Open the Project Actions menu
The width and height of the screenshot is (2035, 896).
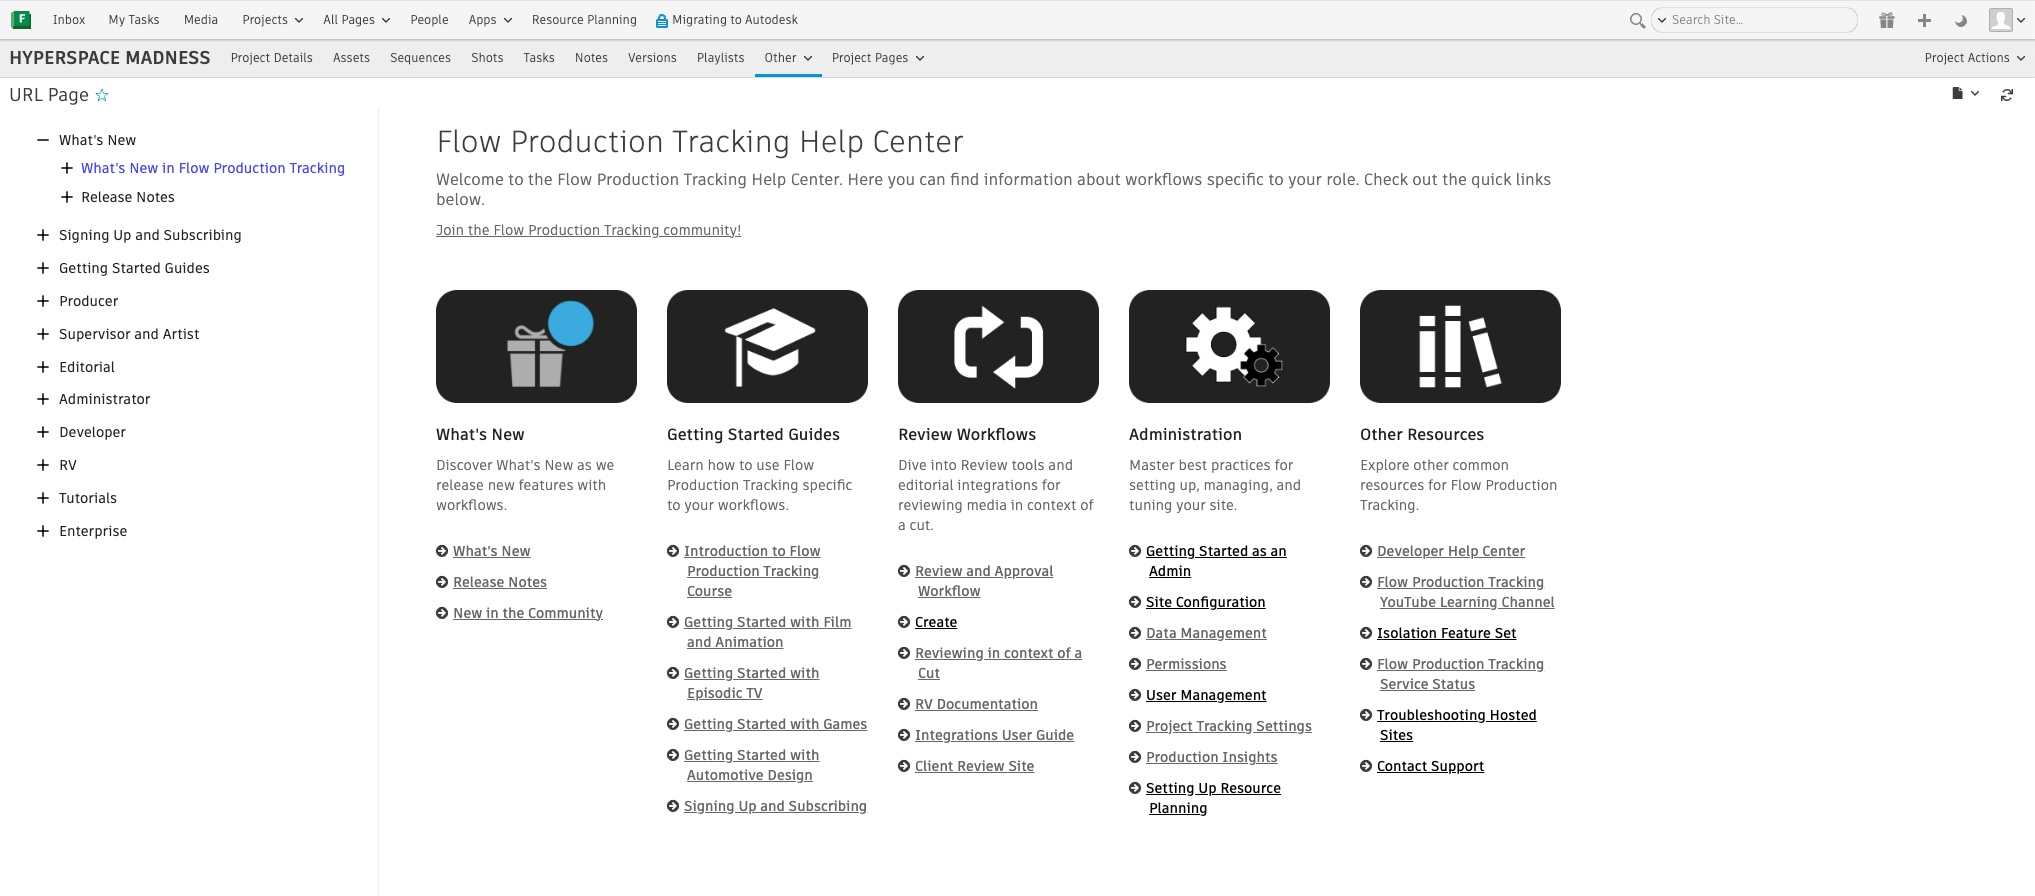coord(1974,58)
